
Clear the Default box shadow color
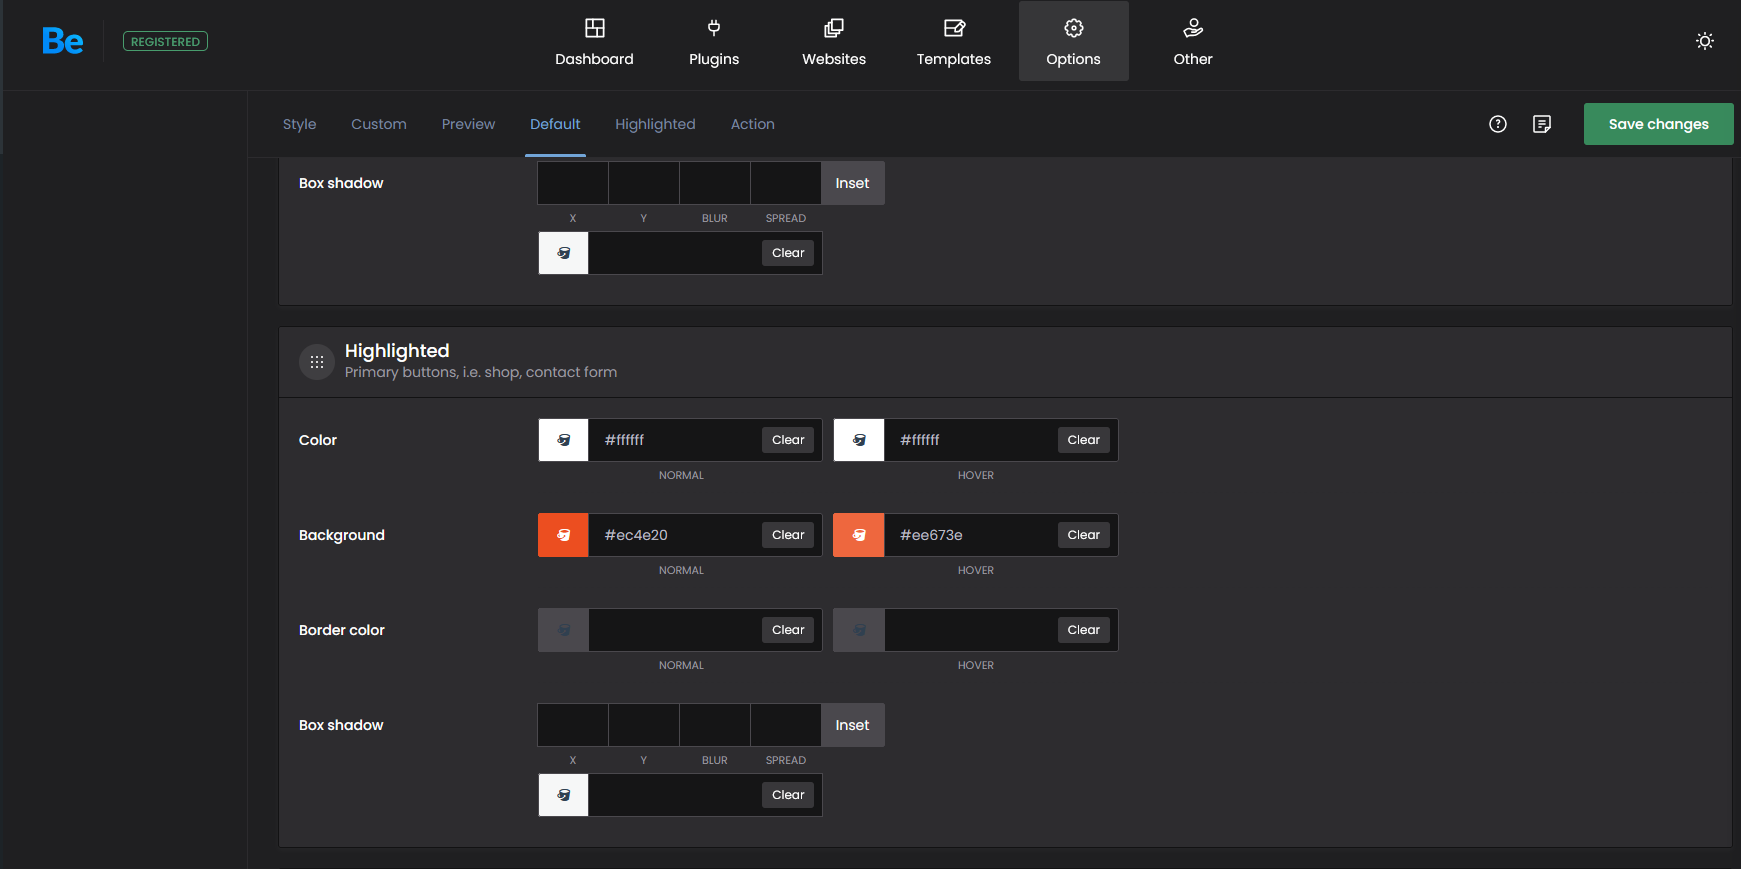[788, 253]
